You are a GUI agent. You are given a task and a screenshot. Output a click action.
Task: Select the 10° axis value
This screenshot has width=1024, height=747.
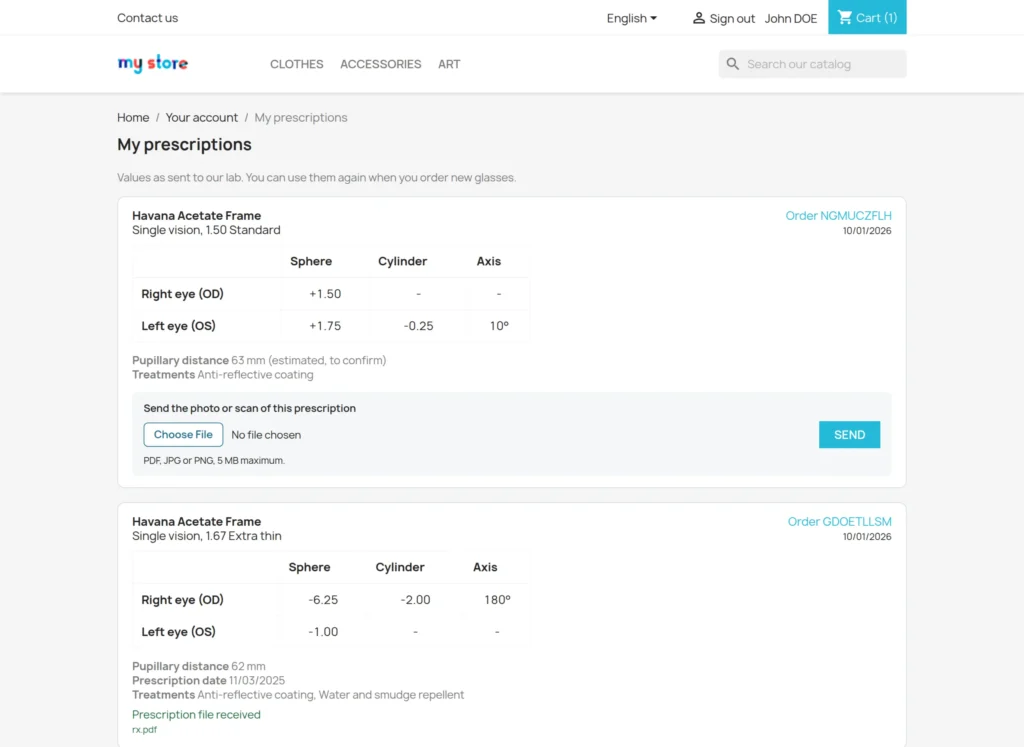(x=499, y=326)
